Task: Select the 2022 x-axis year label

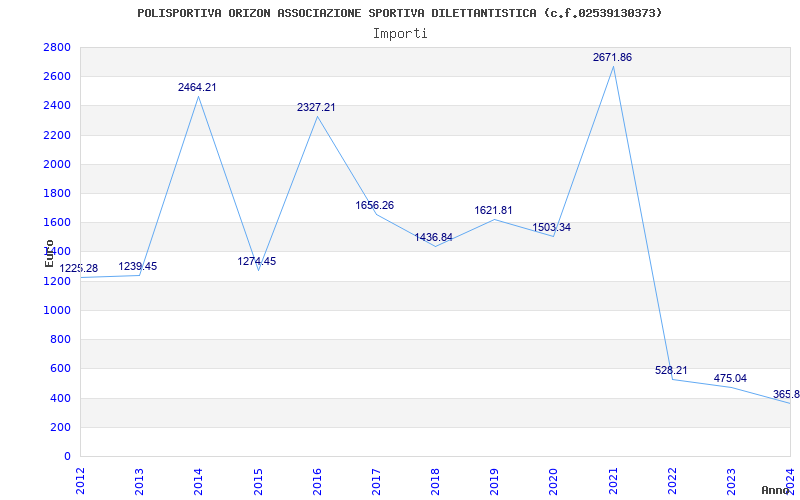Action: click(672, 481)
